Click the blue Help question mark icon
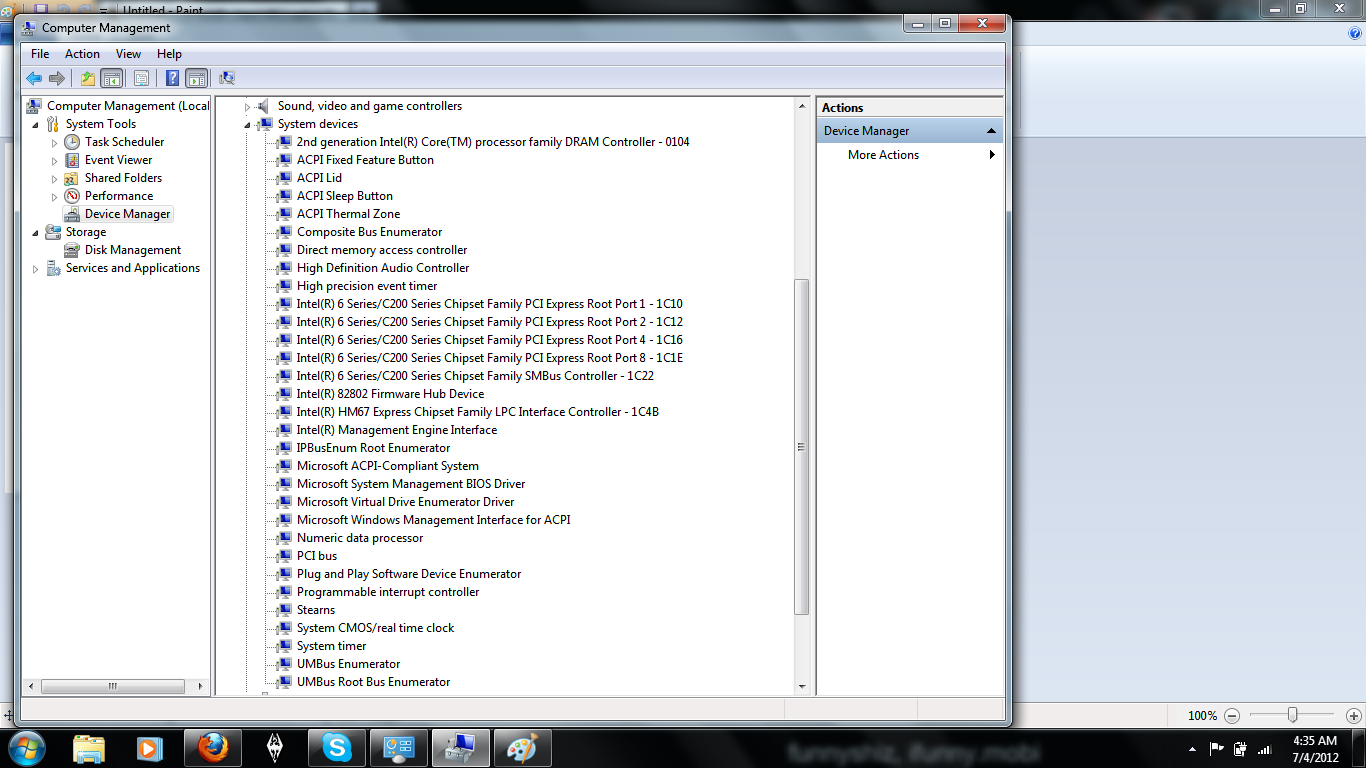1366x768 pixels. pos(172,78)
